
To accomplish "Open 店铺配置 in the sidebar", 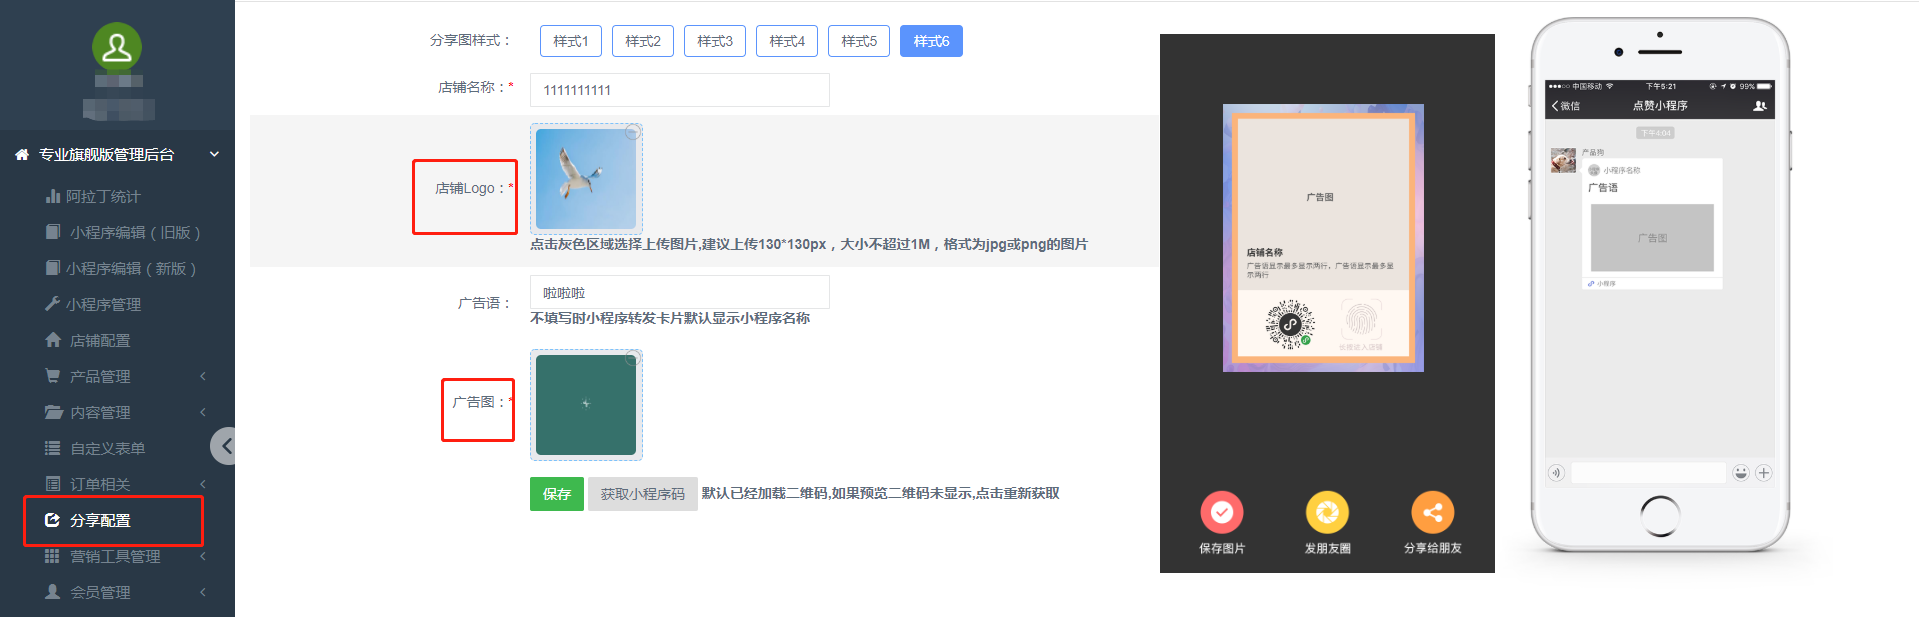I will tap(100, 340).
